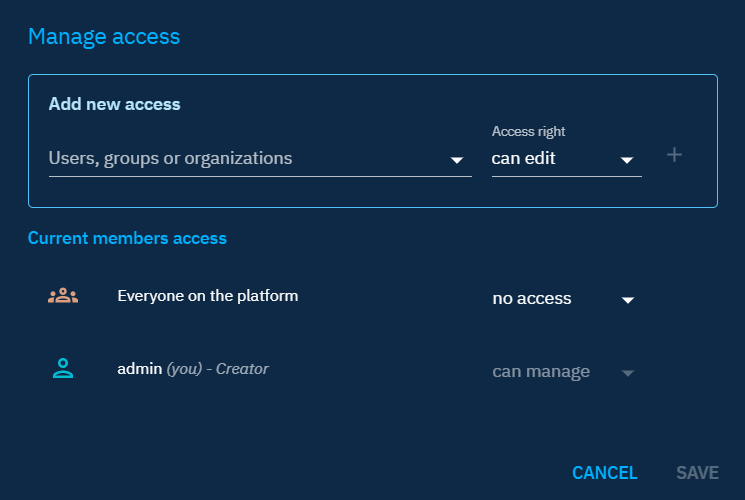745x500 pixels.
Task: Click the greyed arrow beside "can manage"
Action: (628, 373)
